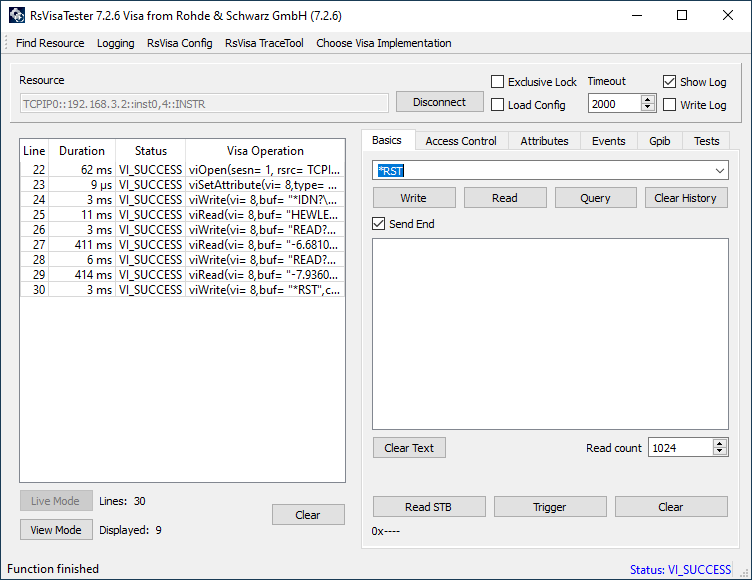This screenshot has width=752, height=580.
Task: Switch to the Basics tab
Action: [x=387, y=140]
